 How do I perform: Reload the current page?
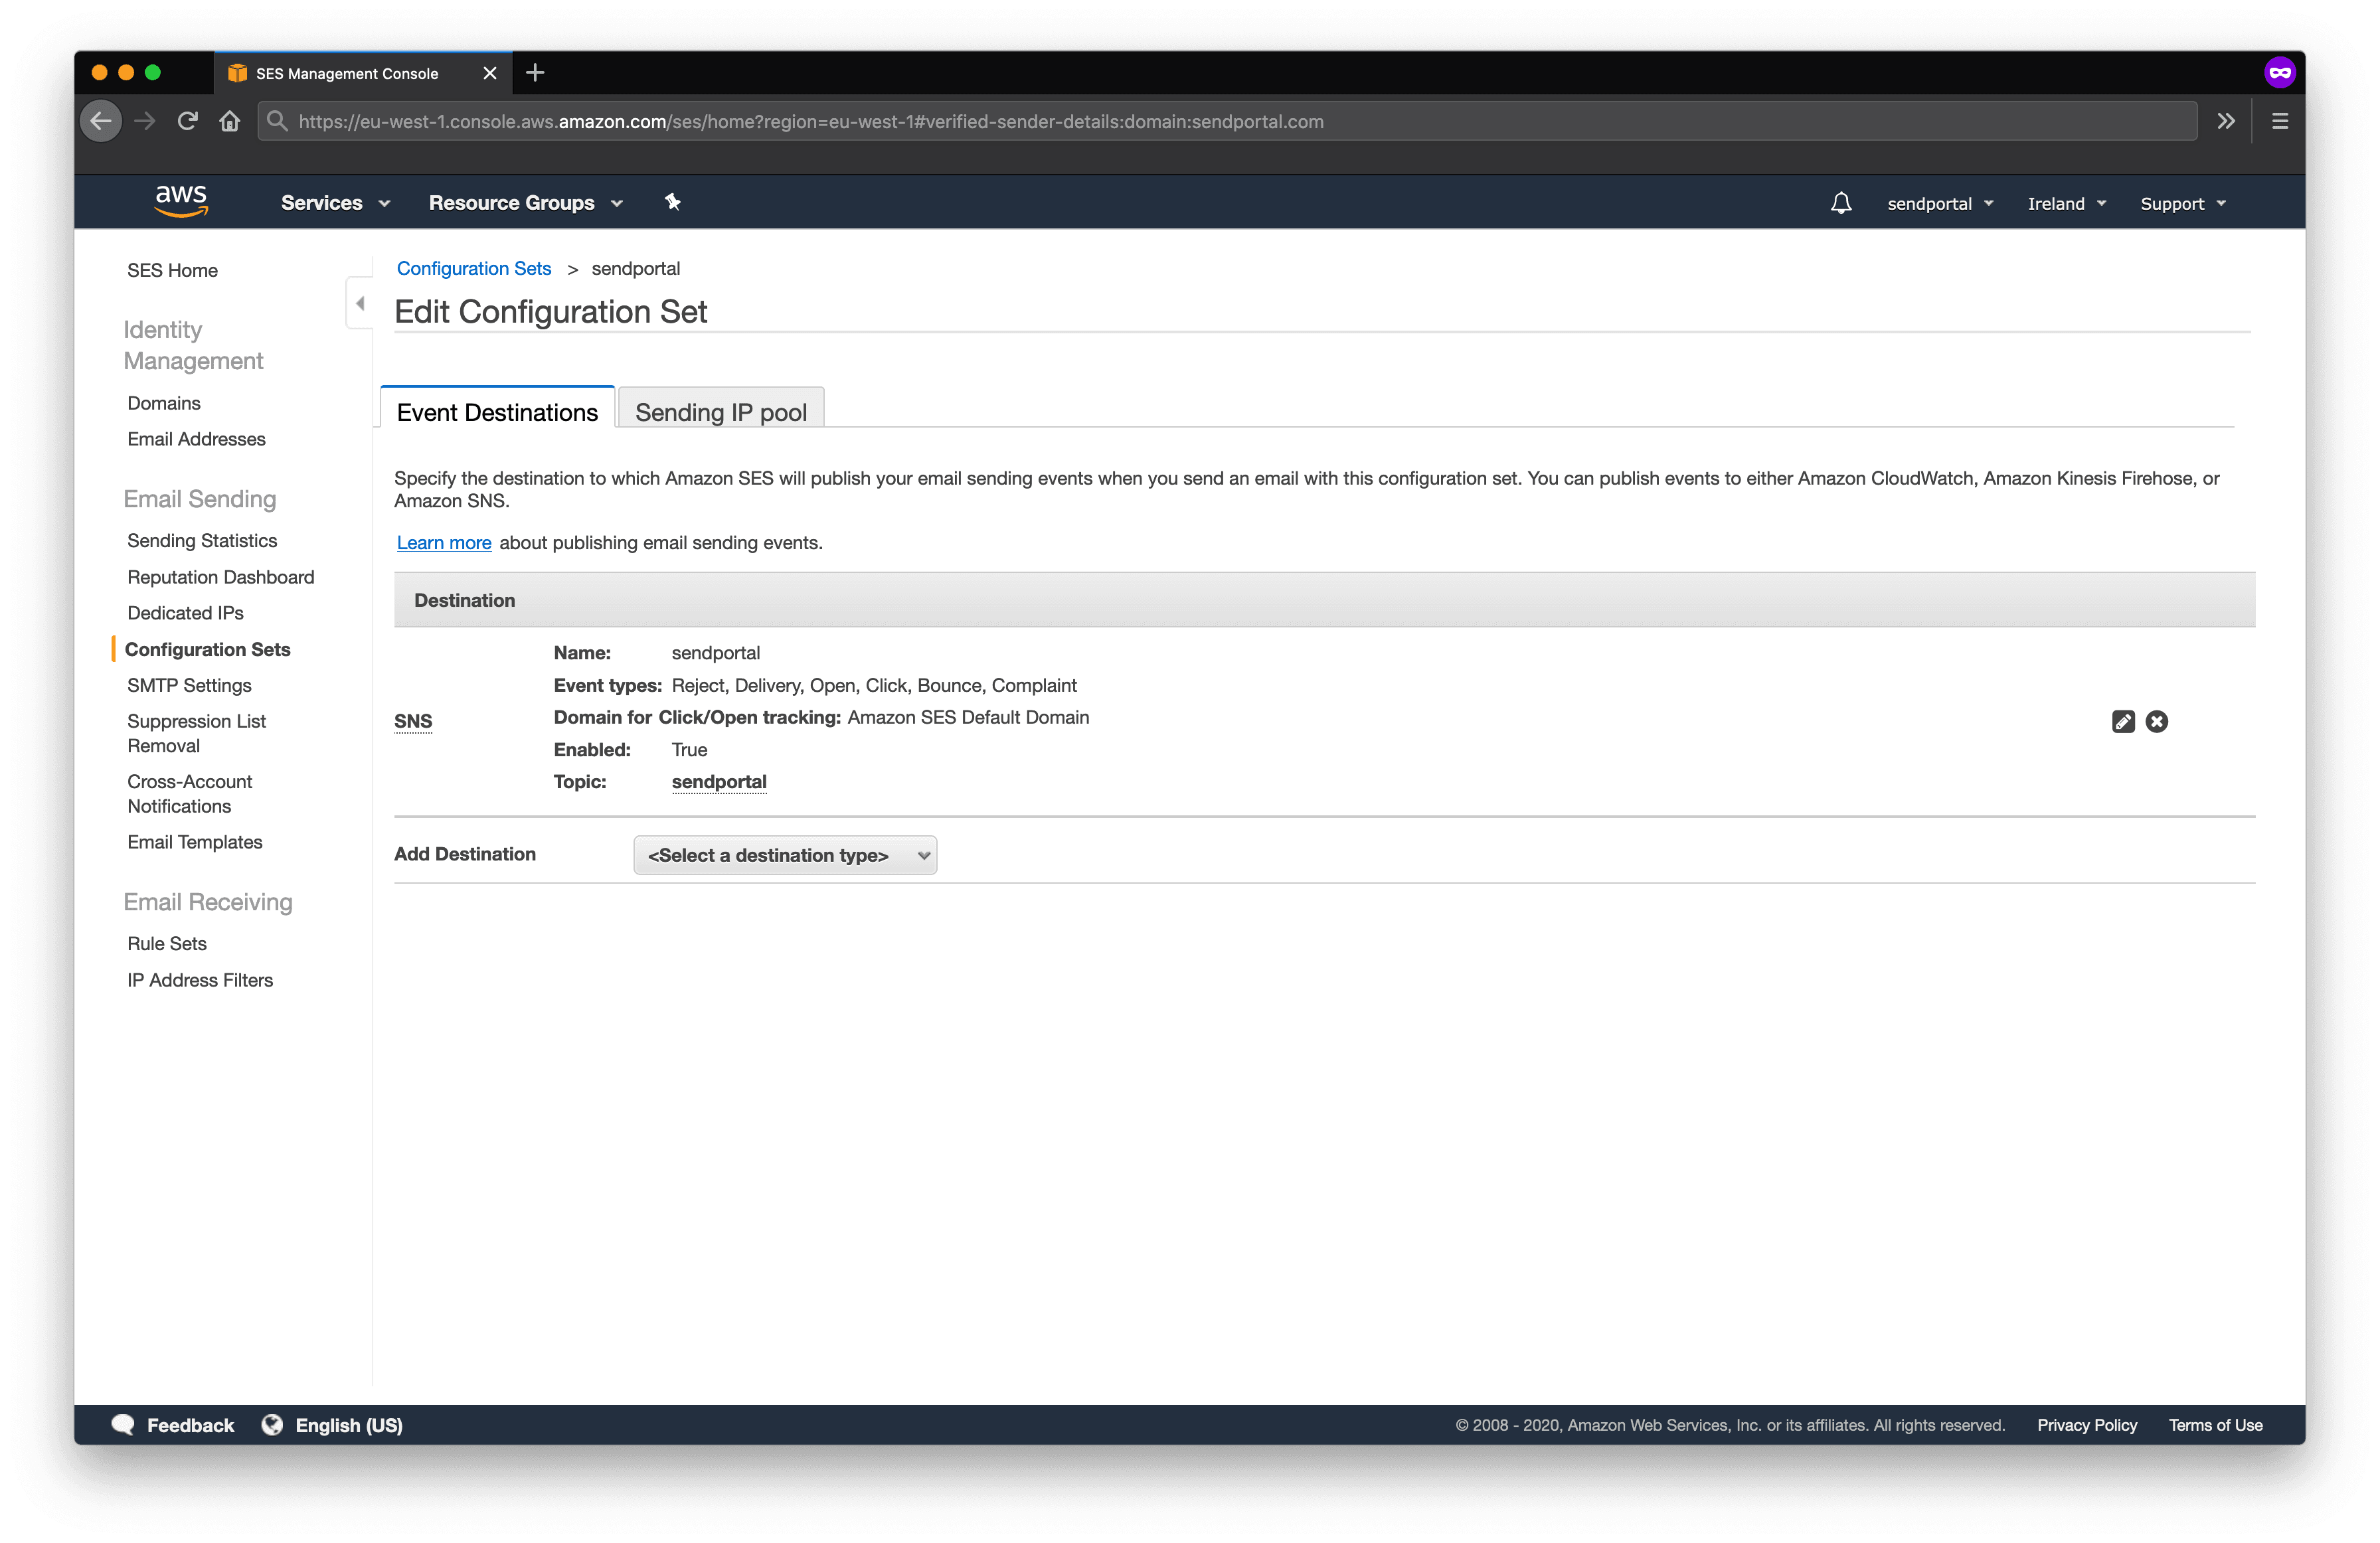click(187, 121)
